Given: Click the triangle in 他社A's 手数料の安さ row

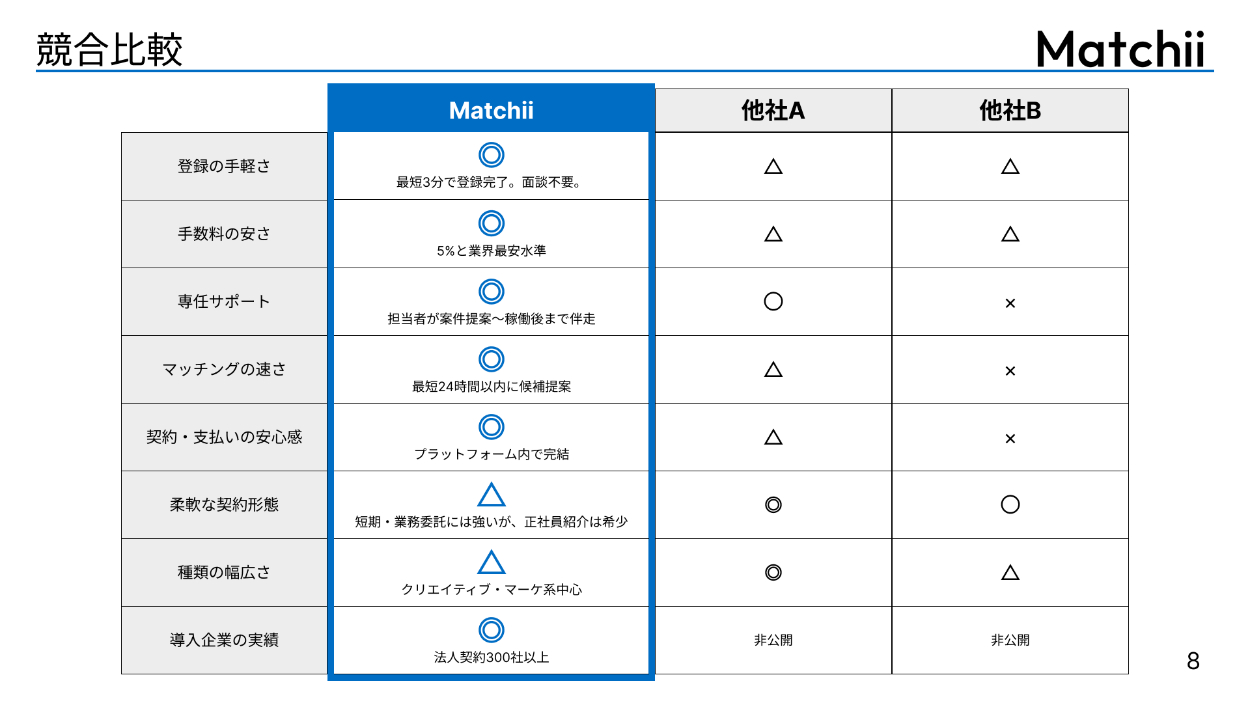Looking at the screenshot, I should [773, 234].
